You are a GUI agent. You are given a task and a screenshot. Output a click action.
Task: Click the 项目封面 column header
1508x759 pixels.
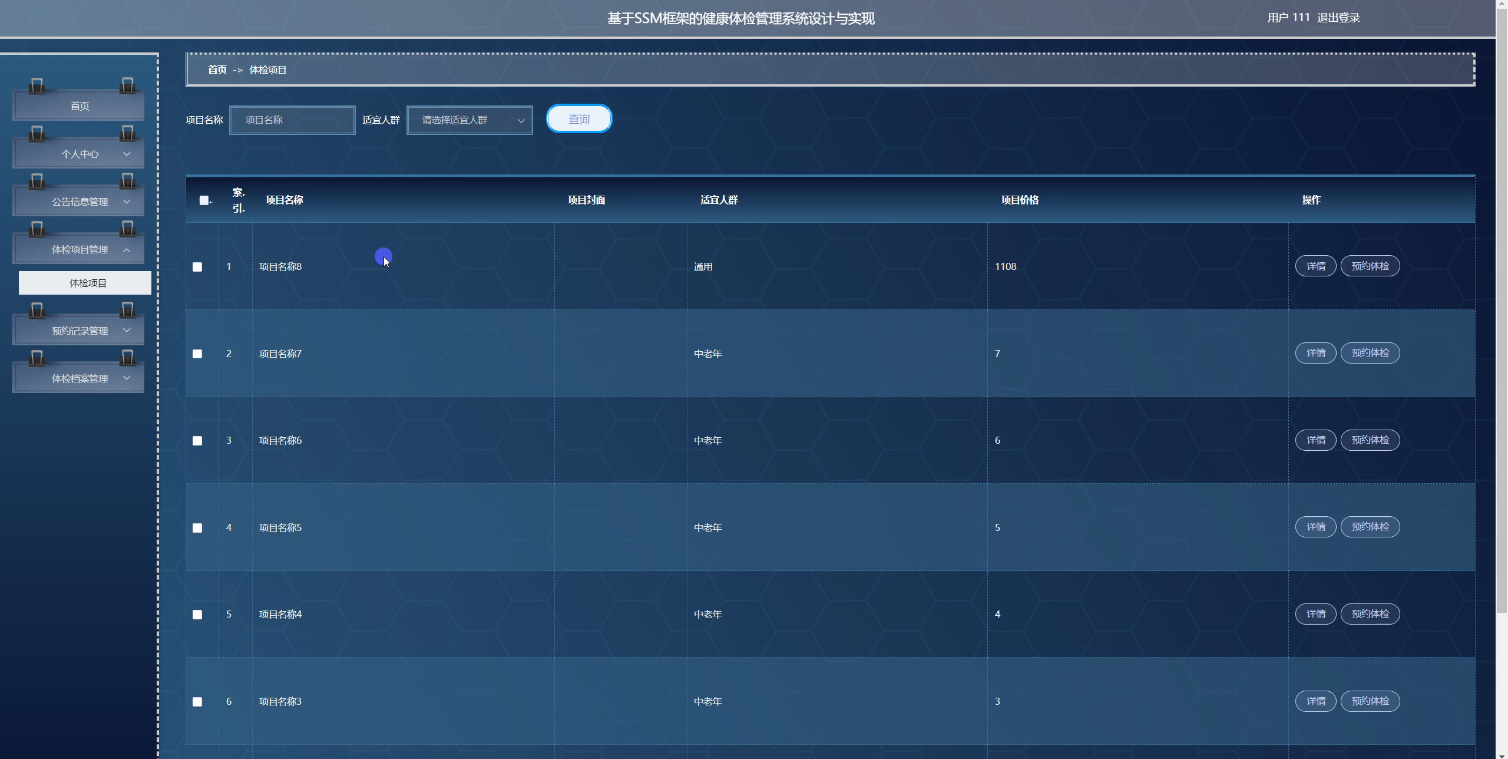click(587, 200)
